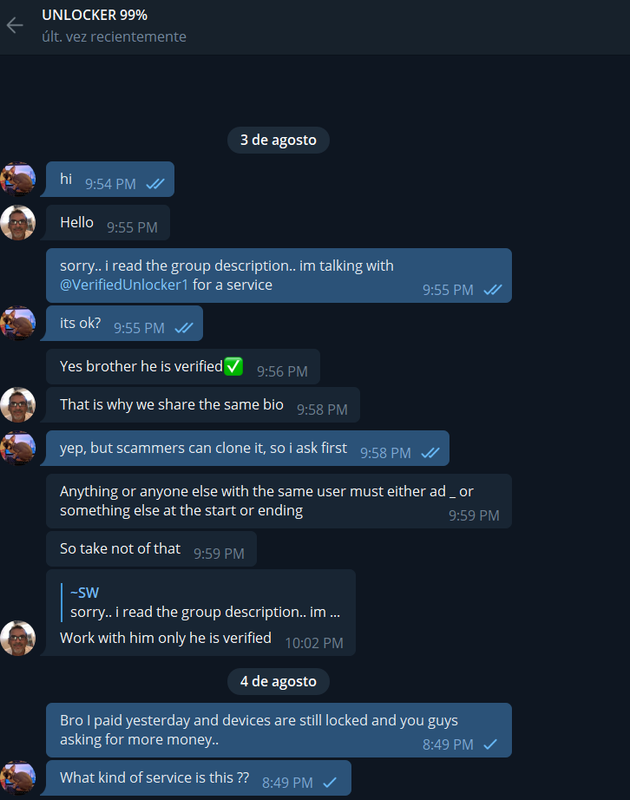Click 'últ. vez recientemente' status text
This screenshot has width=630, height=800.
tap(114, 37)
